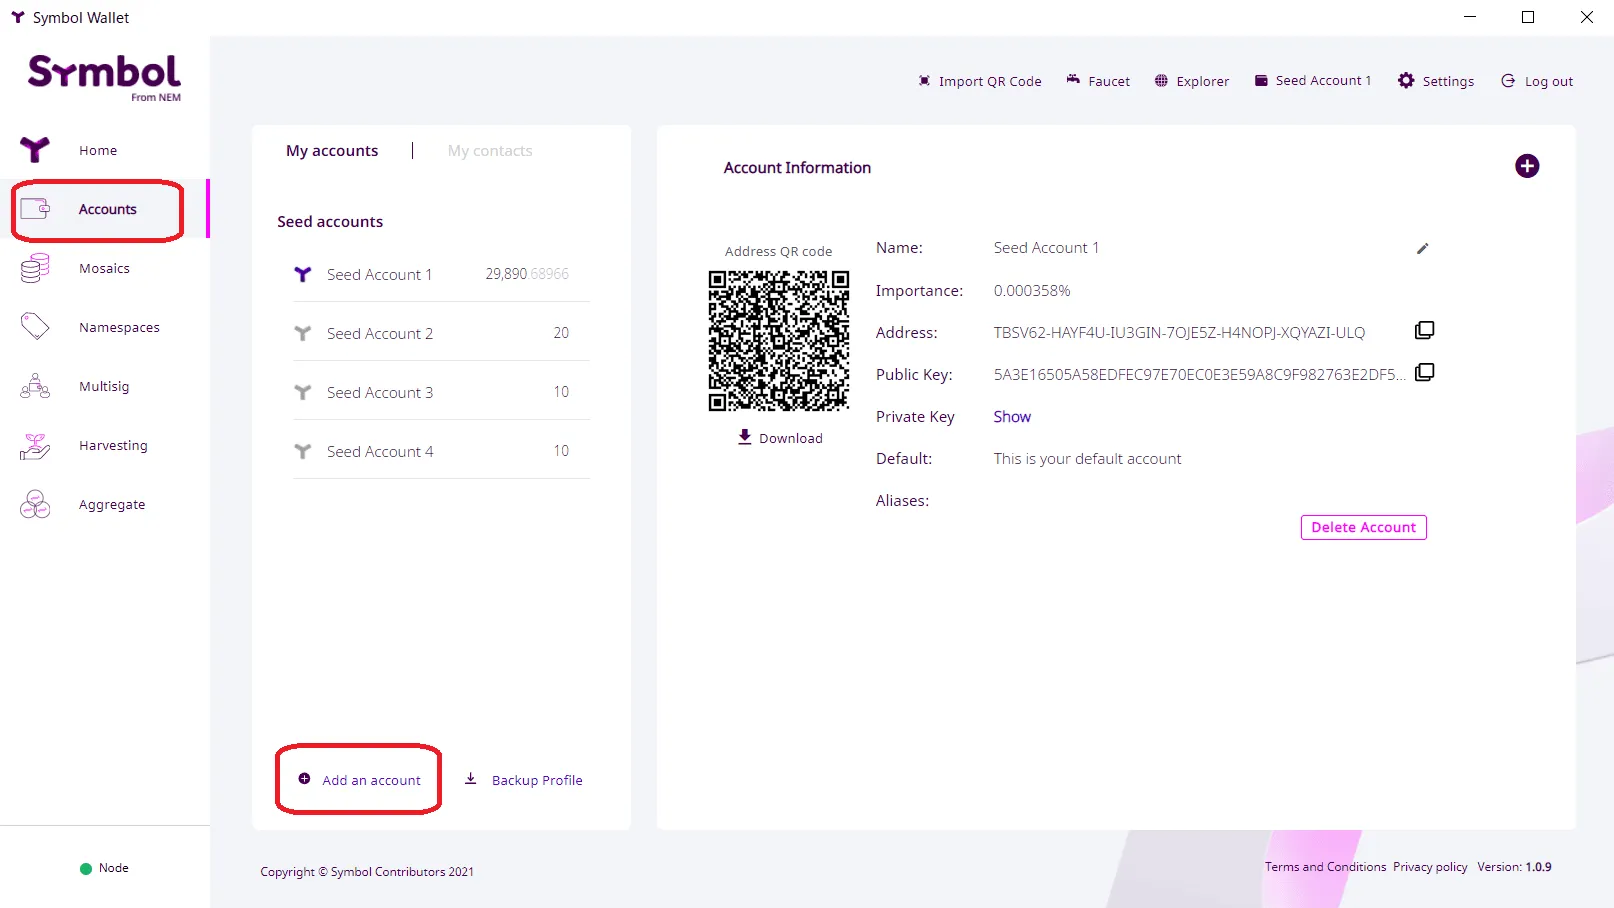This screenshot has height=908, width=1614.
Task: Open Mosaics using its coin-stack sidebar icon
Action: pyautogui.click(x=34, y=268)
